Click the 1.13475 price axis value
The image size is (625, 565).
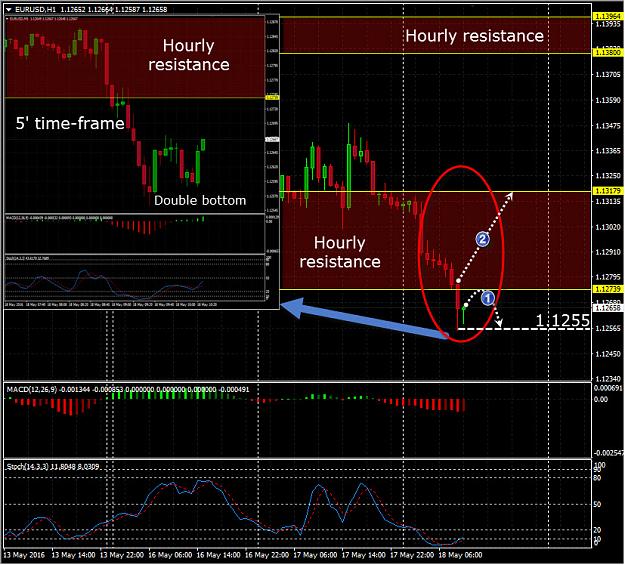[608, 126]
